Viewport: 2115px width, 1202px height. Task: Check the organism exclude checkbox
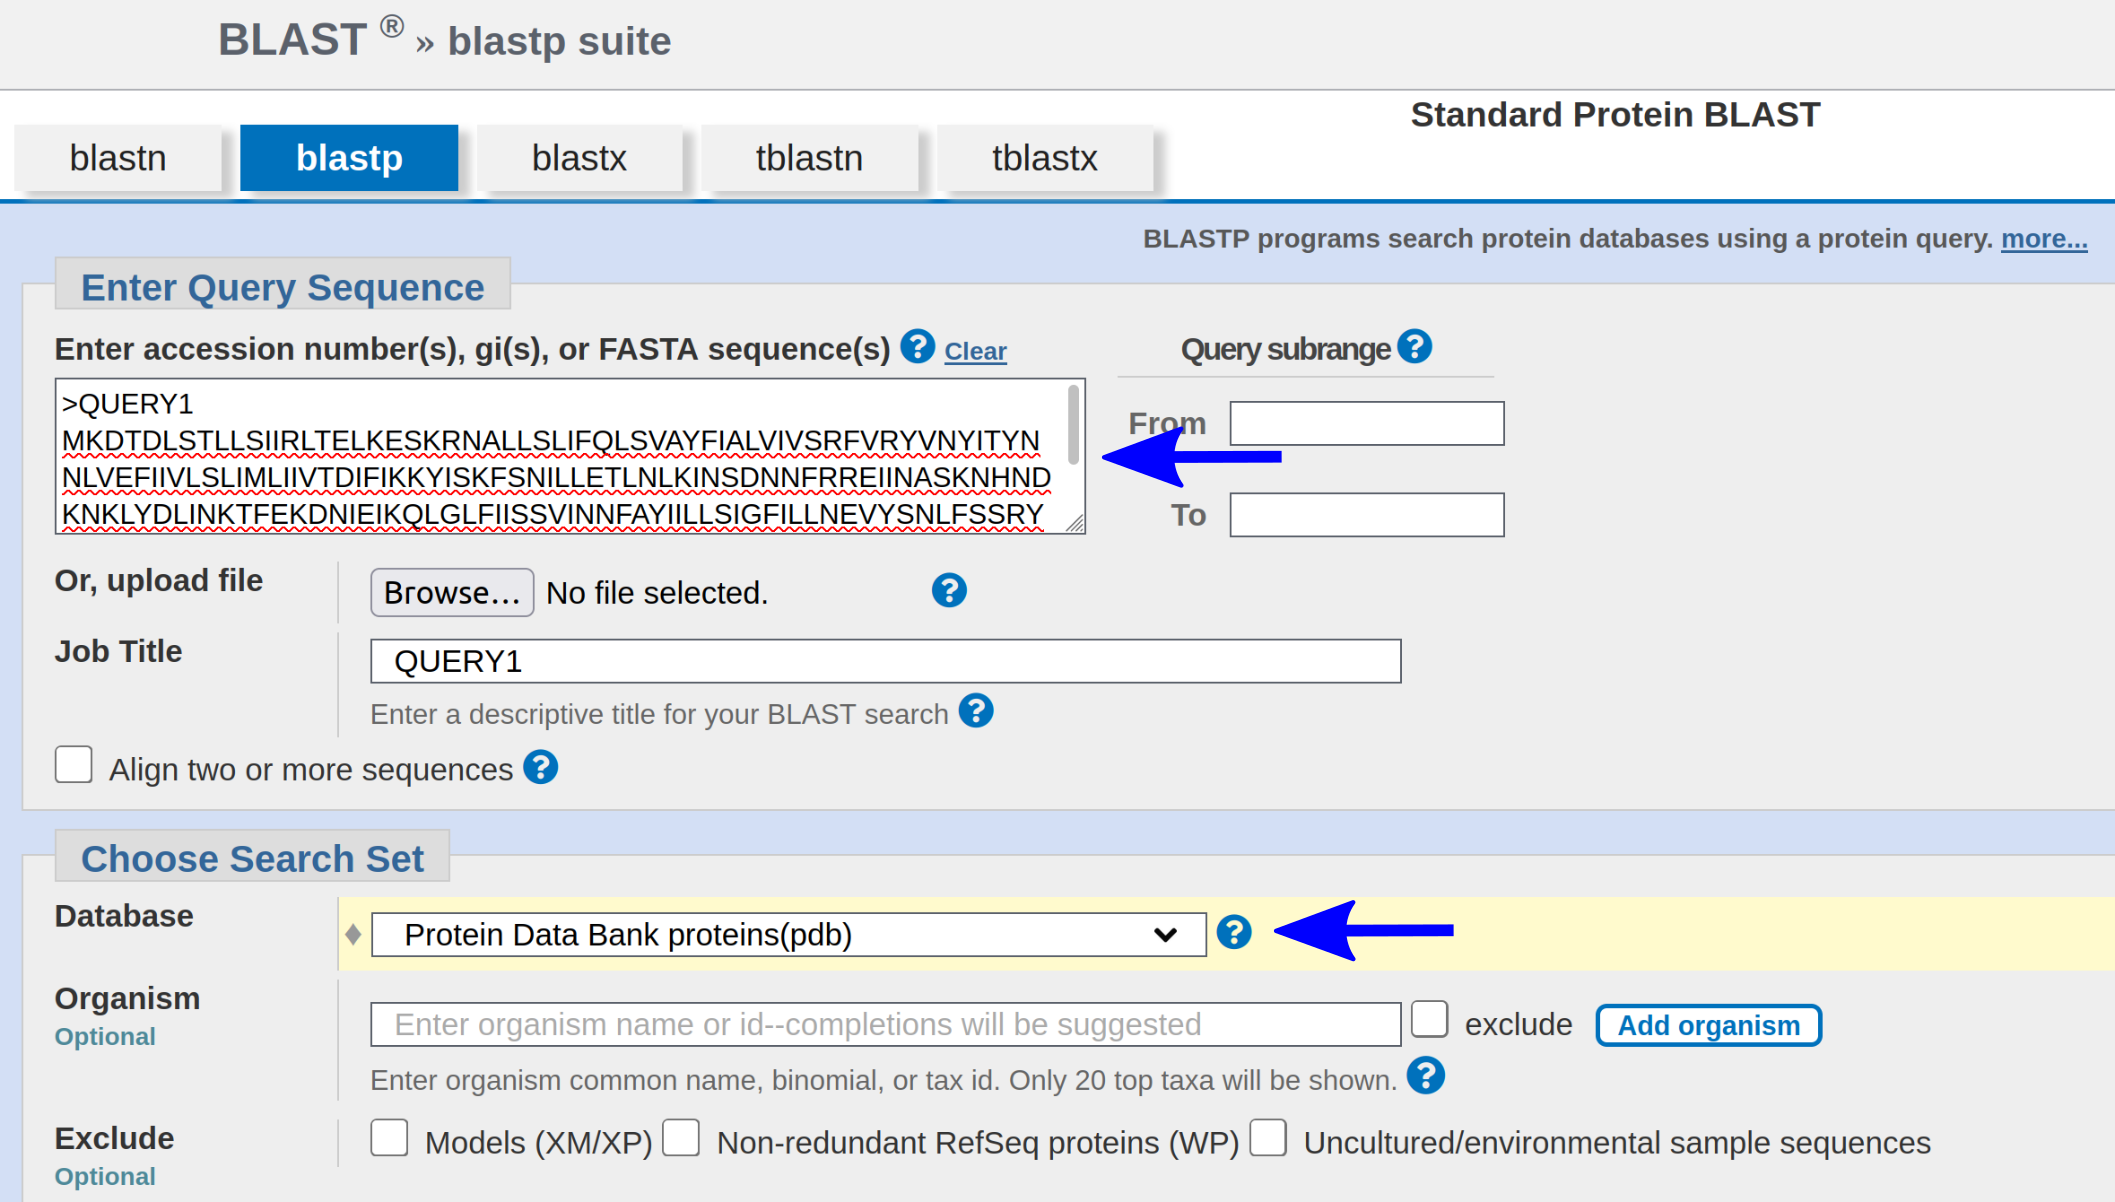[x=1429, y=1020]
